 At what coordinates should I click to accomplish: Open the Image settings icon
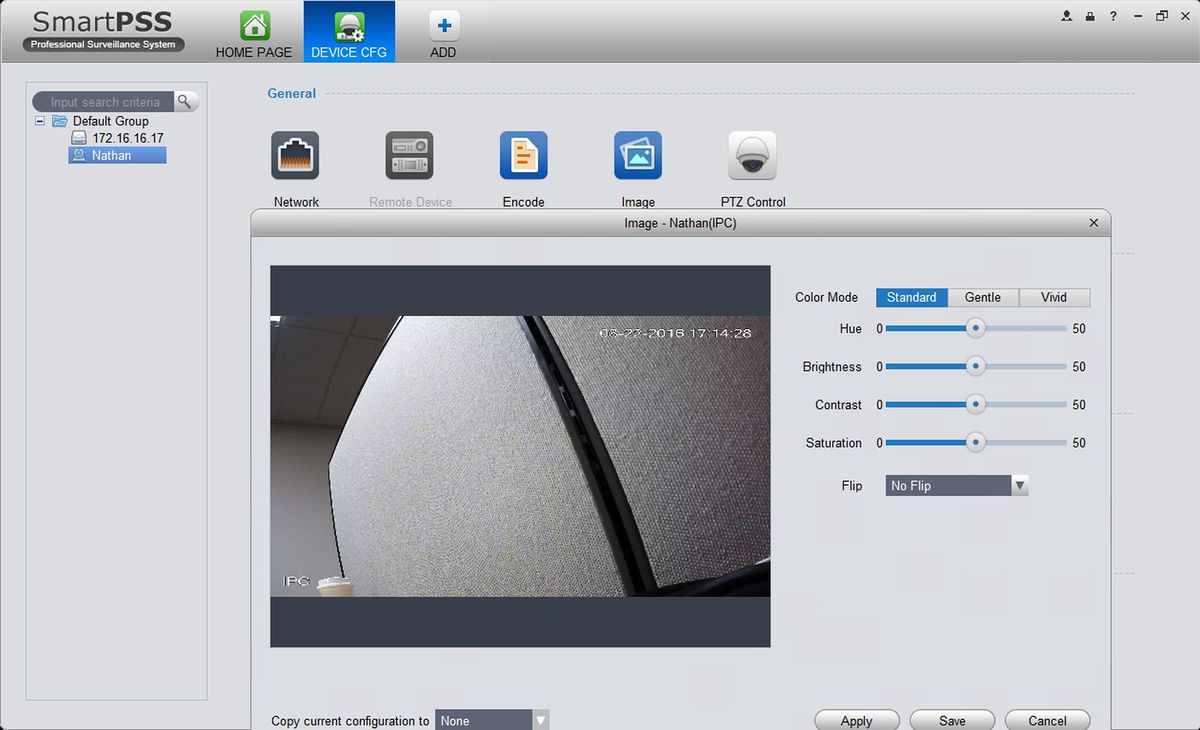638,156
